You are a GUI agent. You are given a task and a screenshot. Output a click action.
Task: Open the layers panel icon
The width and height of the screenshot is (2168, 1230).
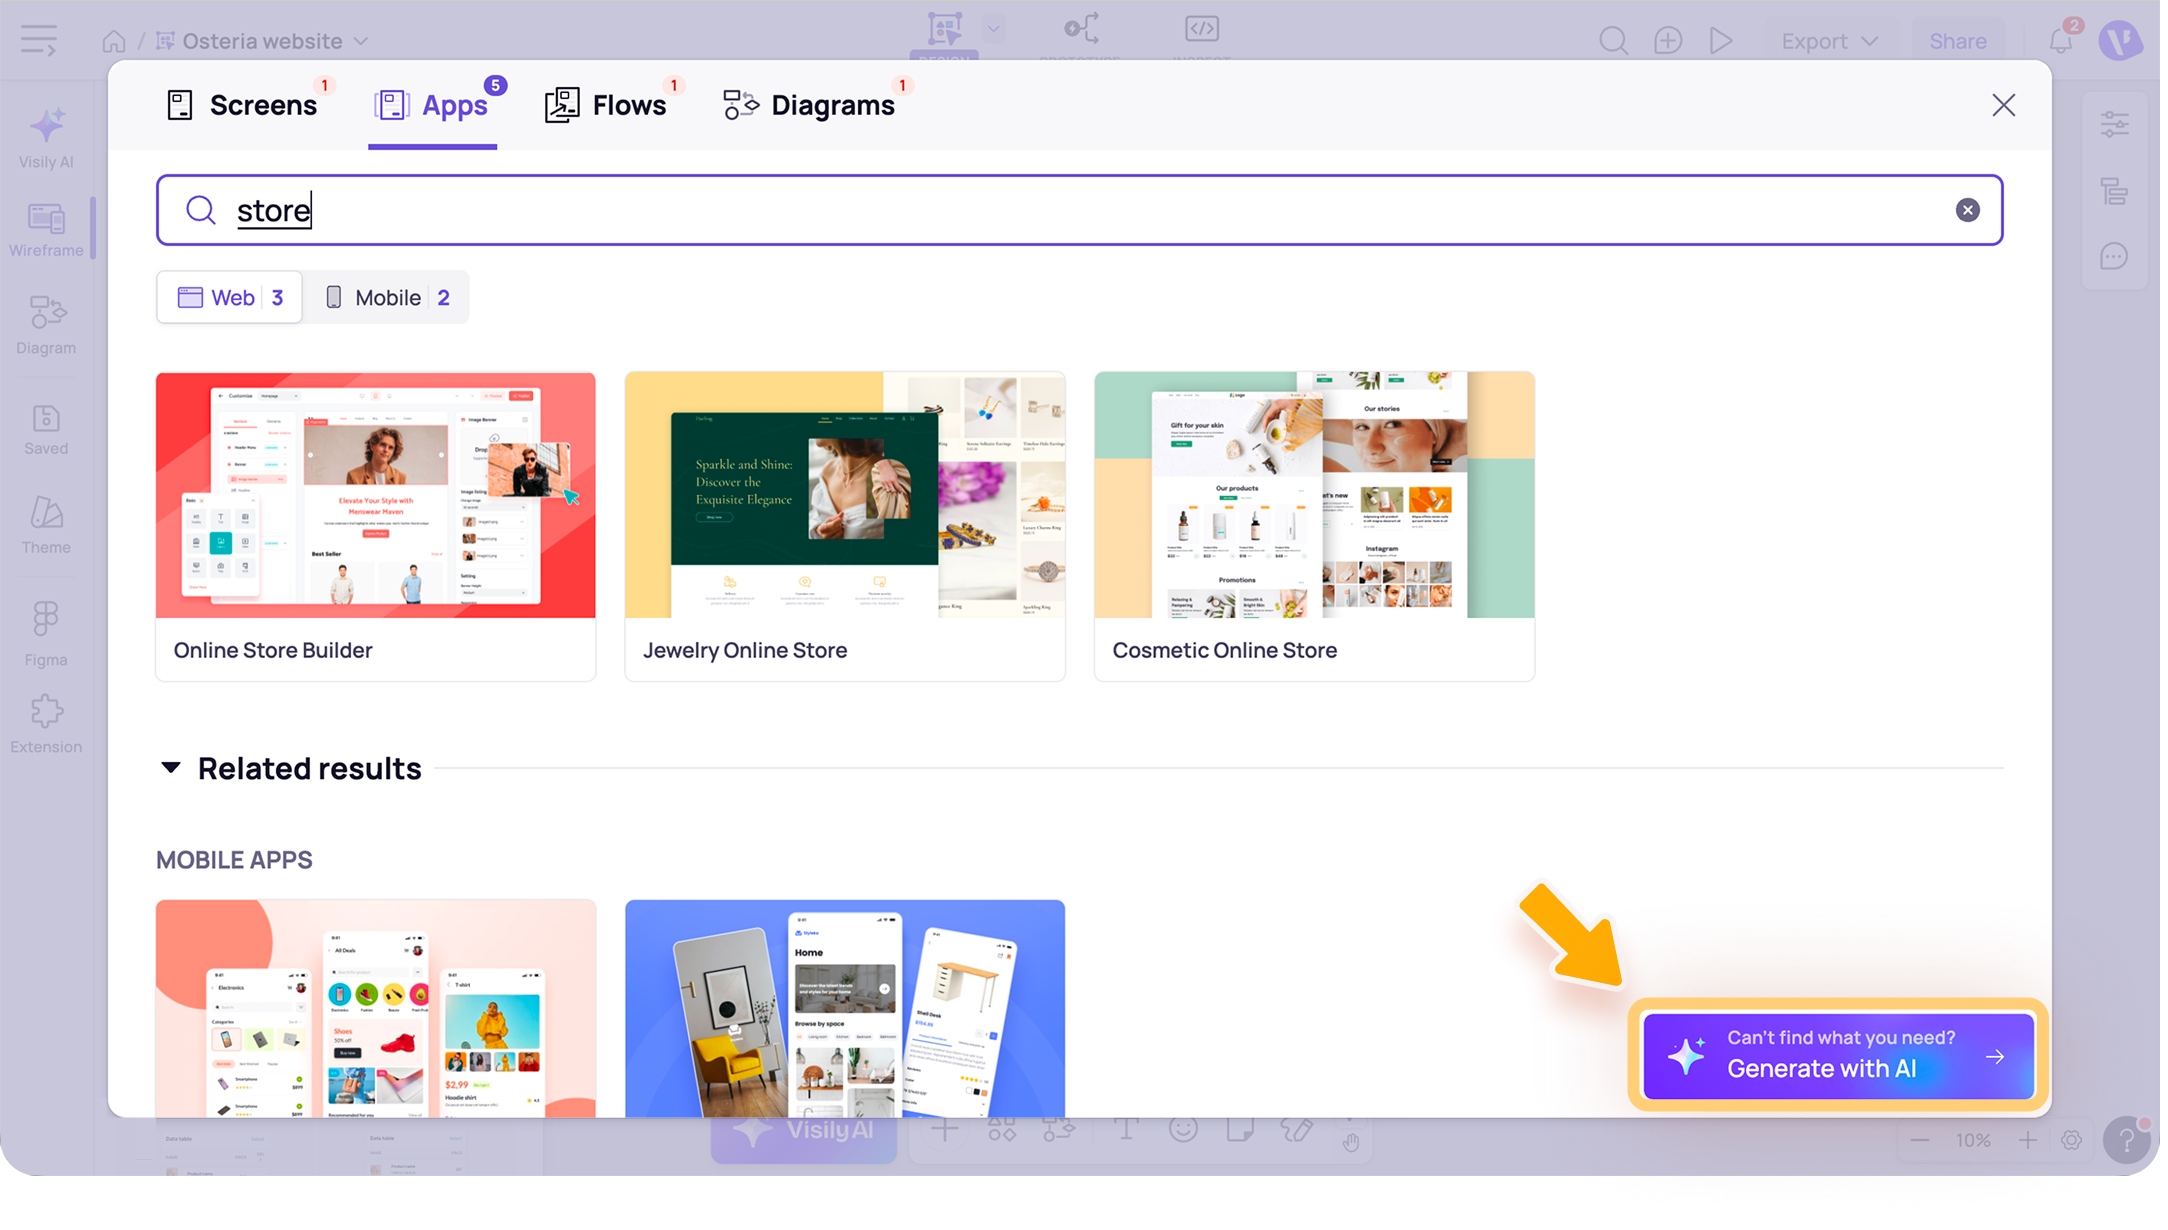tap(2114, 191)
